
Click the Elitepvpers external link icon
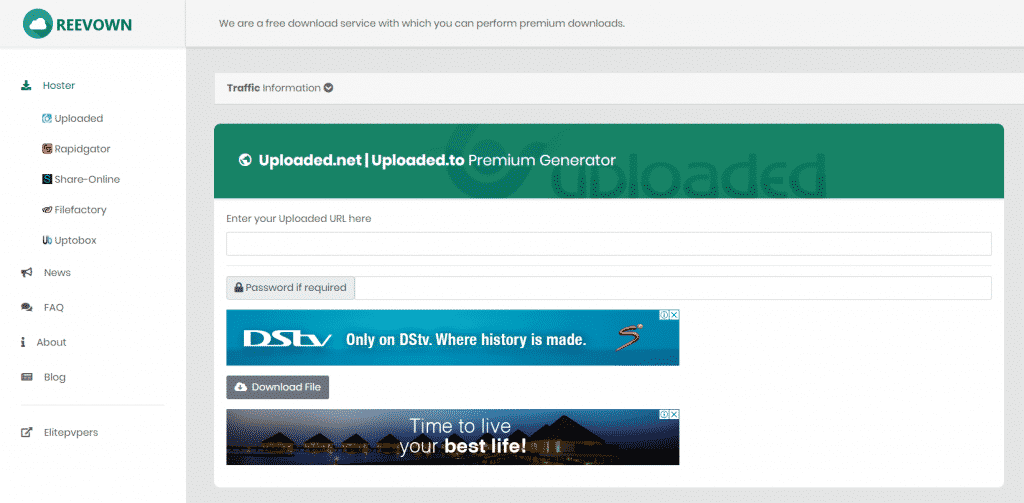click(27, 432)
